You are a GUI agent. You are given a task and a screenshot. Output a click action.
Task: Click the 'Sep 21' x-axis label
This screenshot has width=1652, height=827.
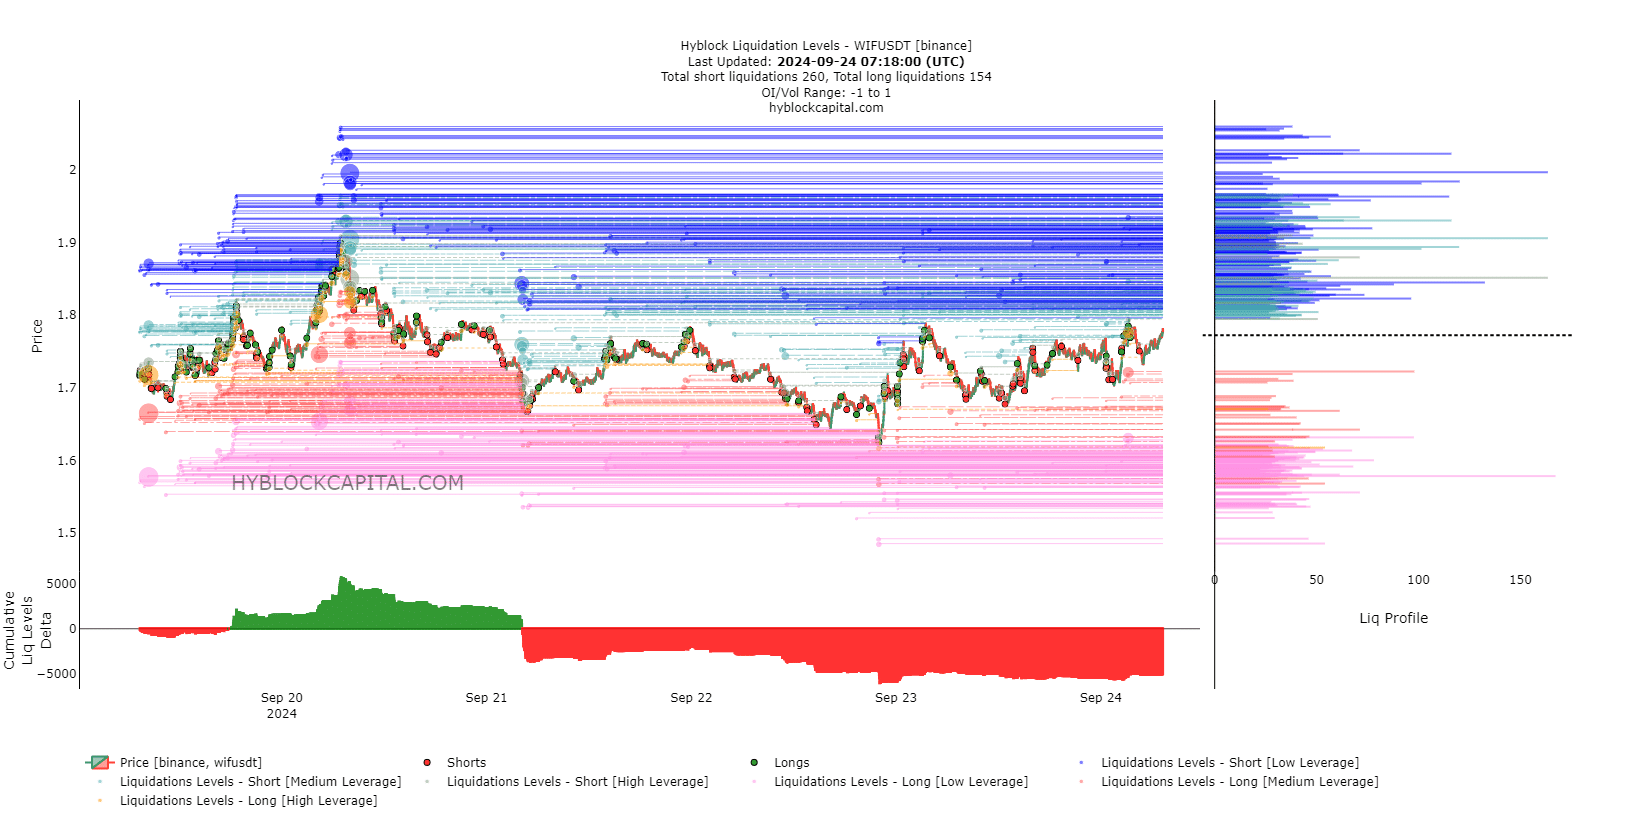pos(486,698)
